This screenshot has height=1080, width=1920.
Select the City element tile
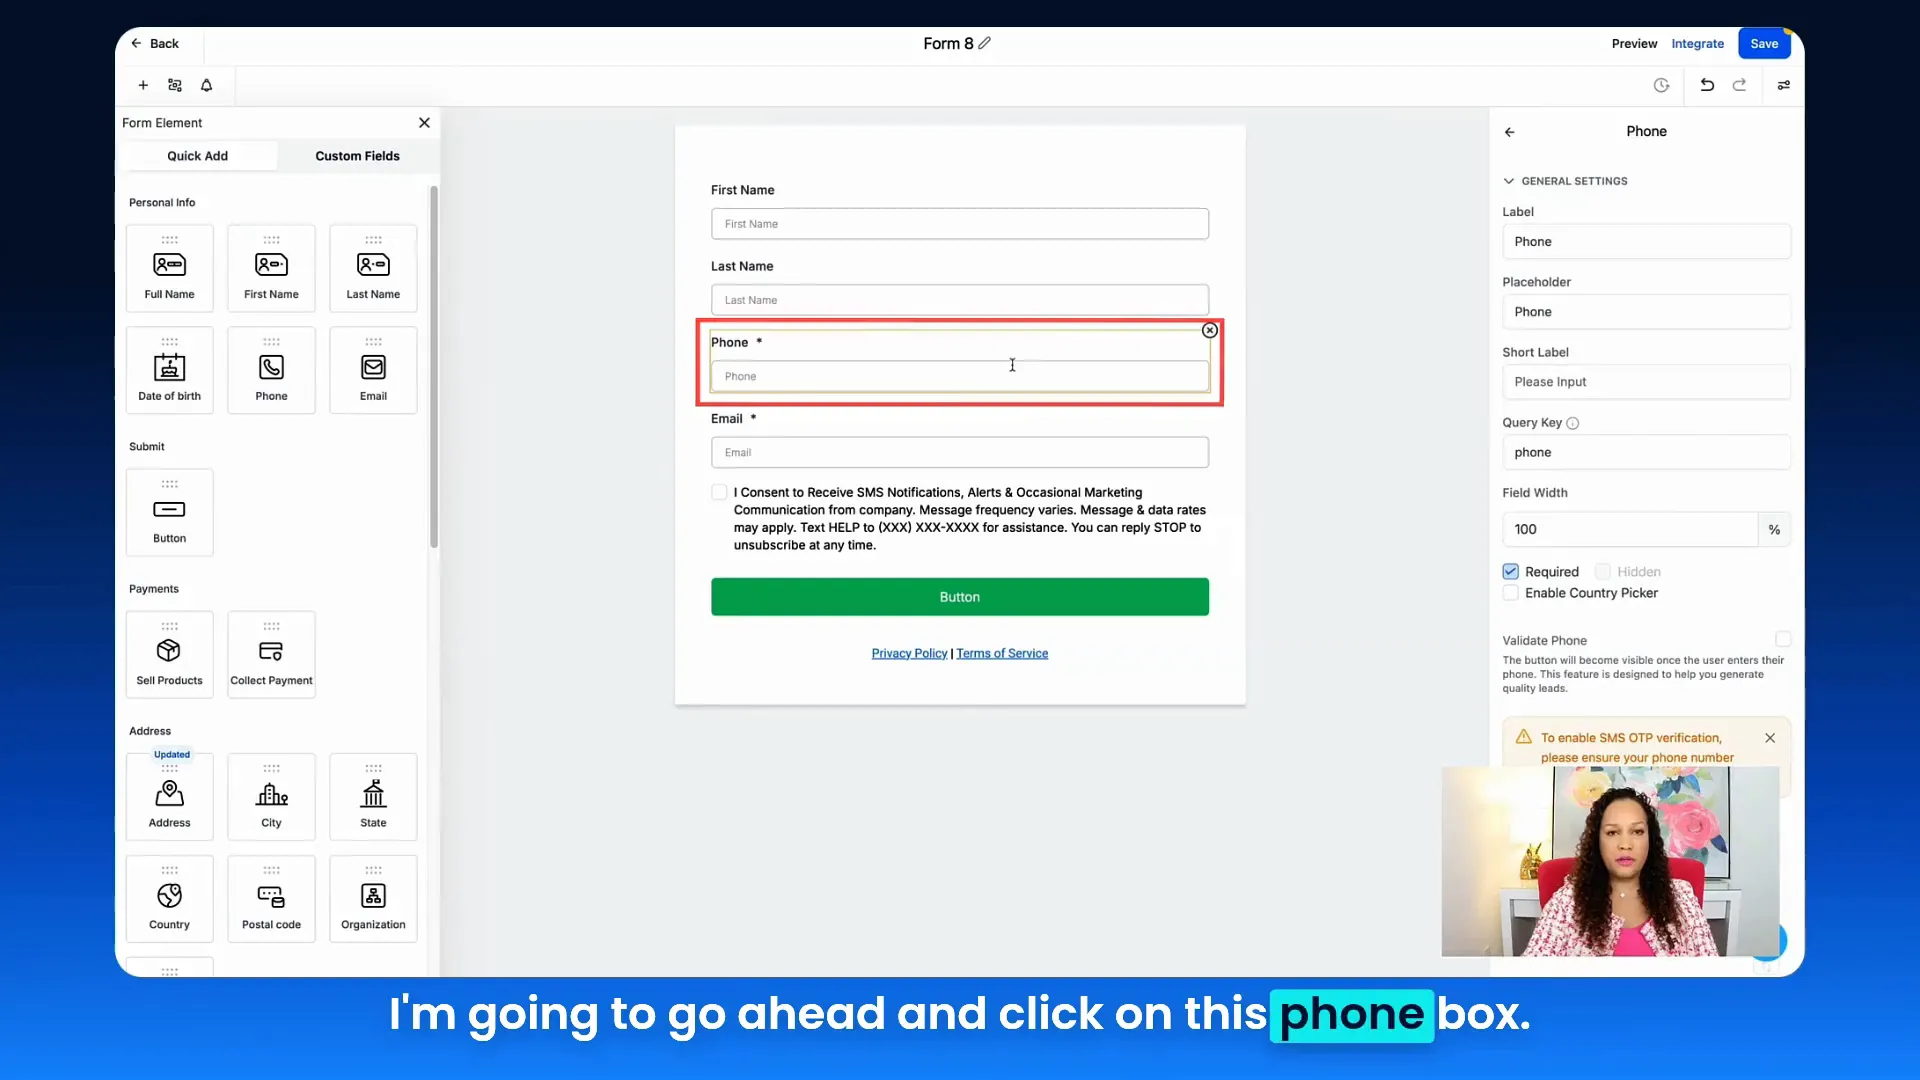[x=271, y=797]
